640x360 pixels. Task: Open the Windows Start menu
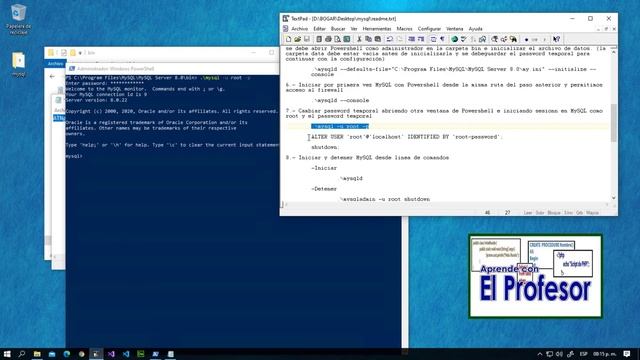pyautogui.click(x=7, y=354)
